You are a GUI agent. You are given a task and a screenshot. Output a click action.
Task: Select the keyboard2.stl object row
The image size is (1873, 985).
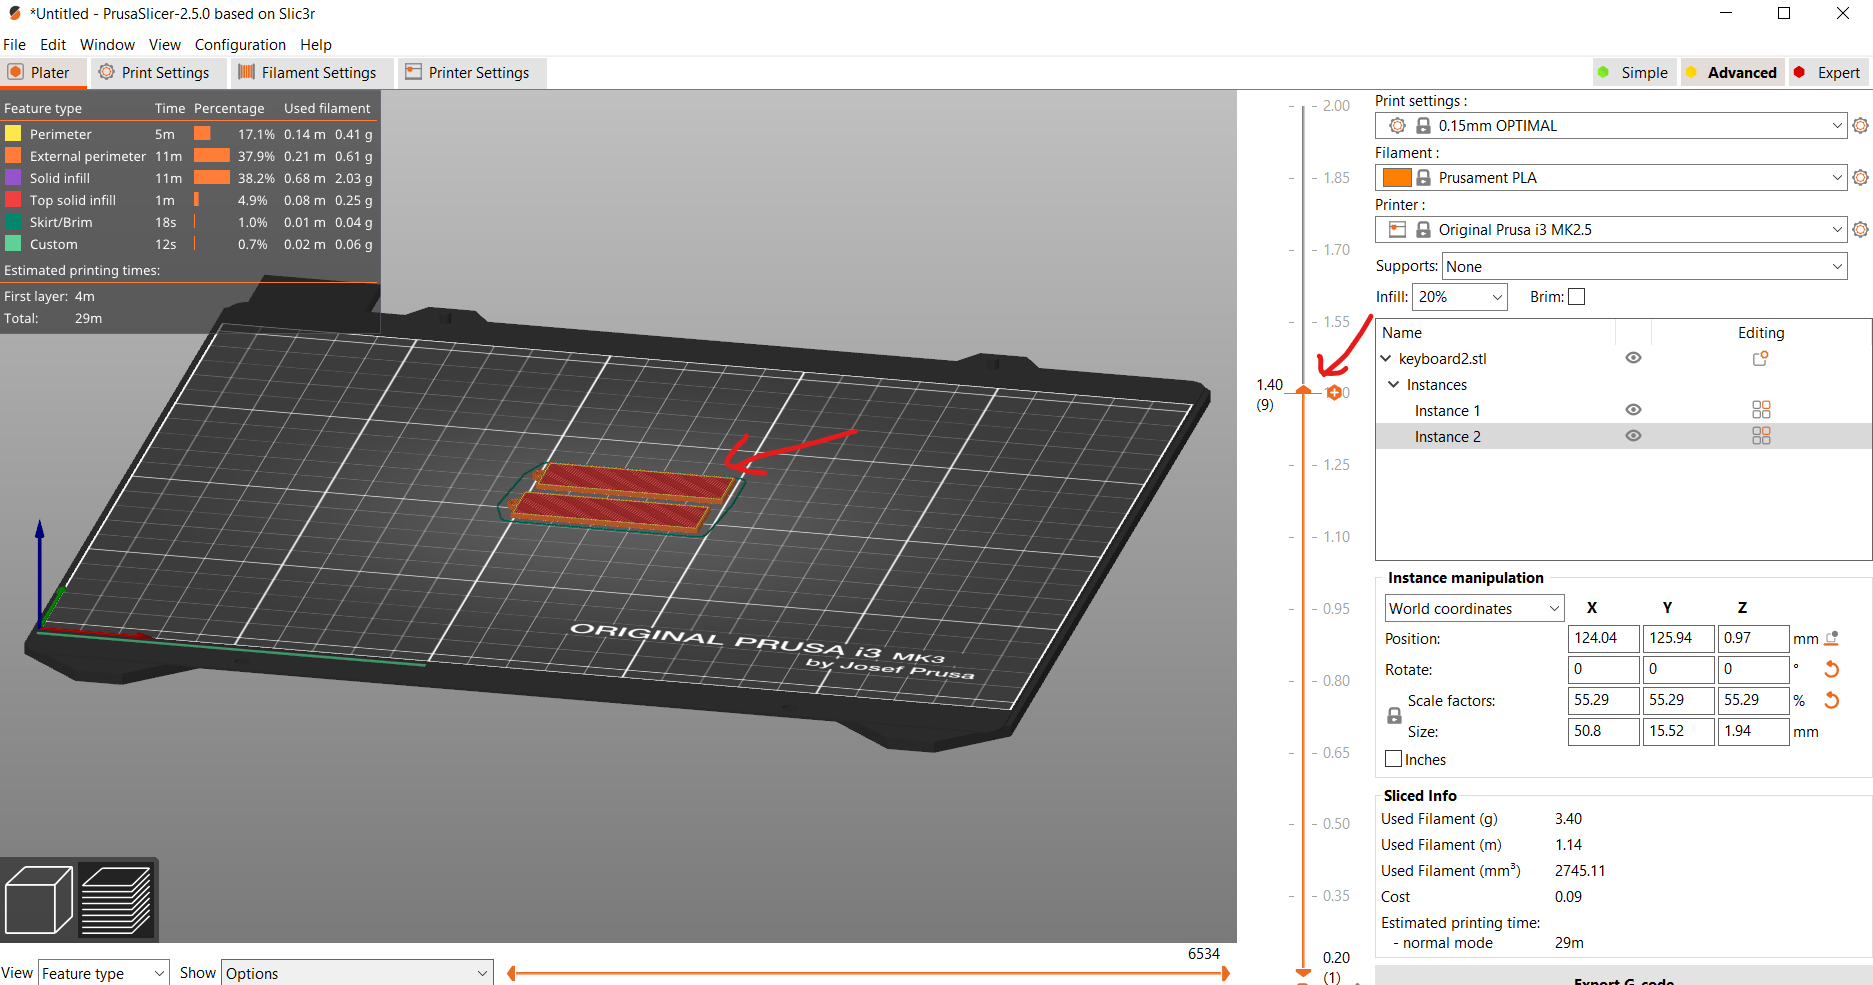tap(1624, 359)
